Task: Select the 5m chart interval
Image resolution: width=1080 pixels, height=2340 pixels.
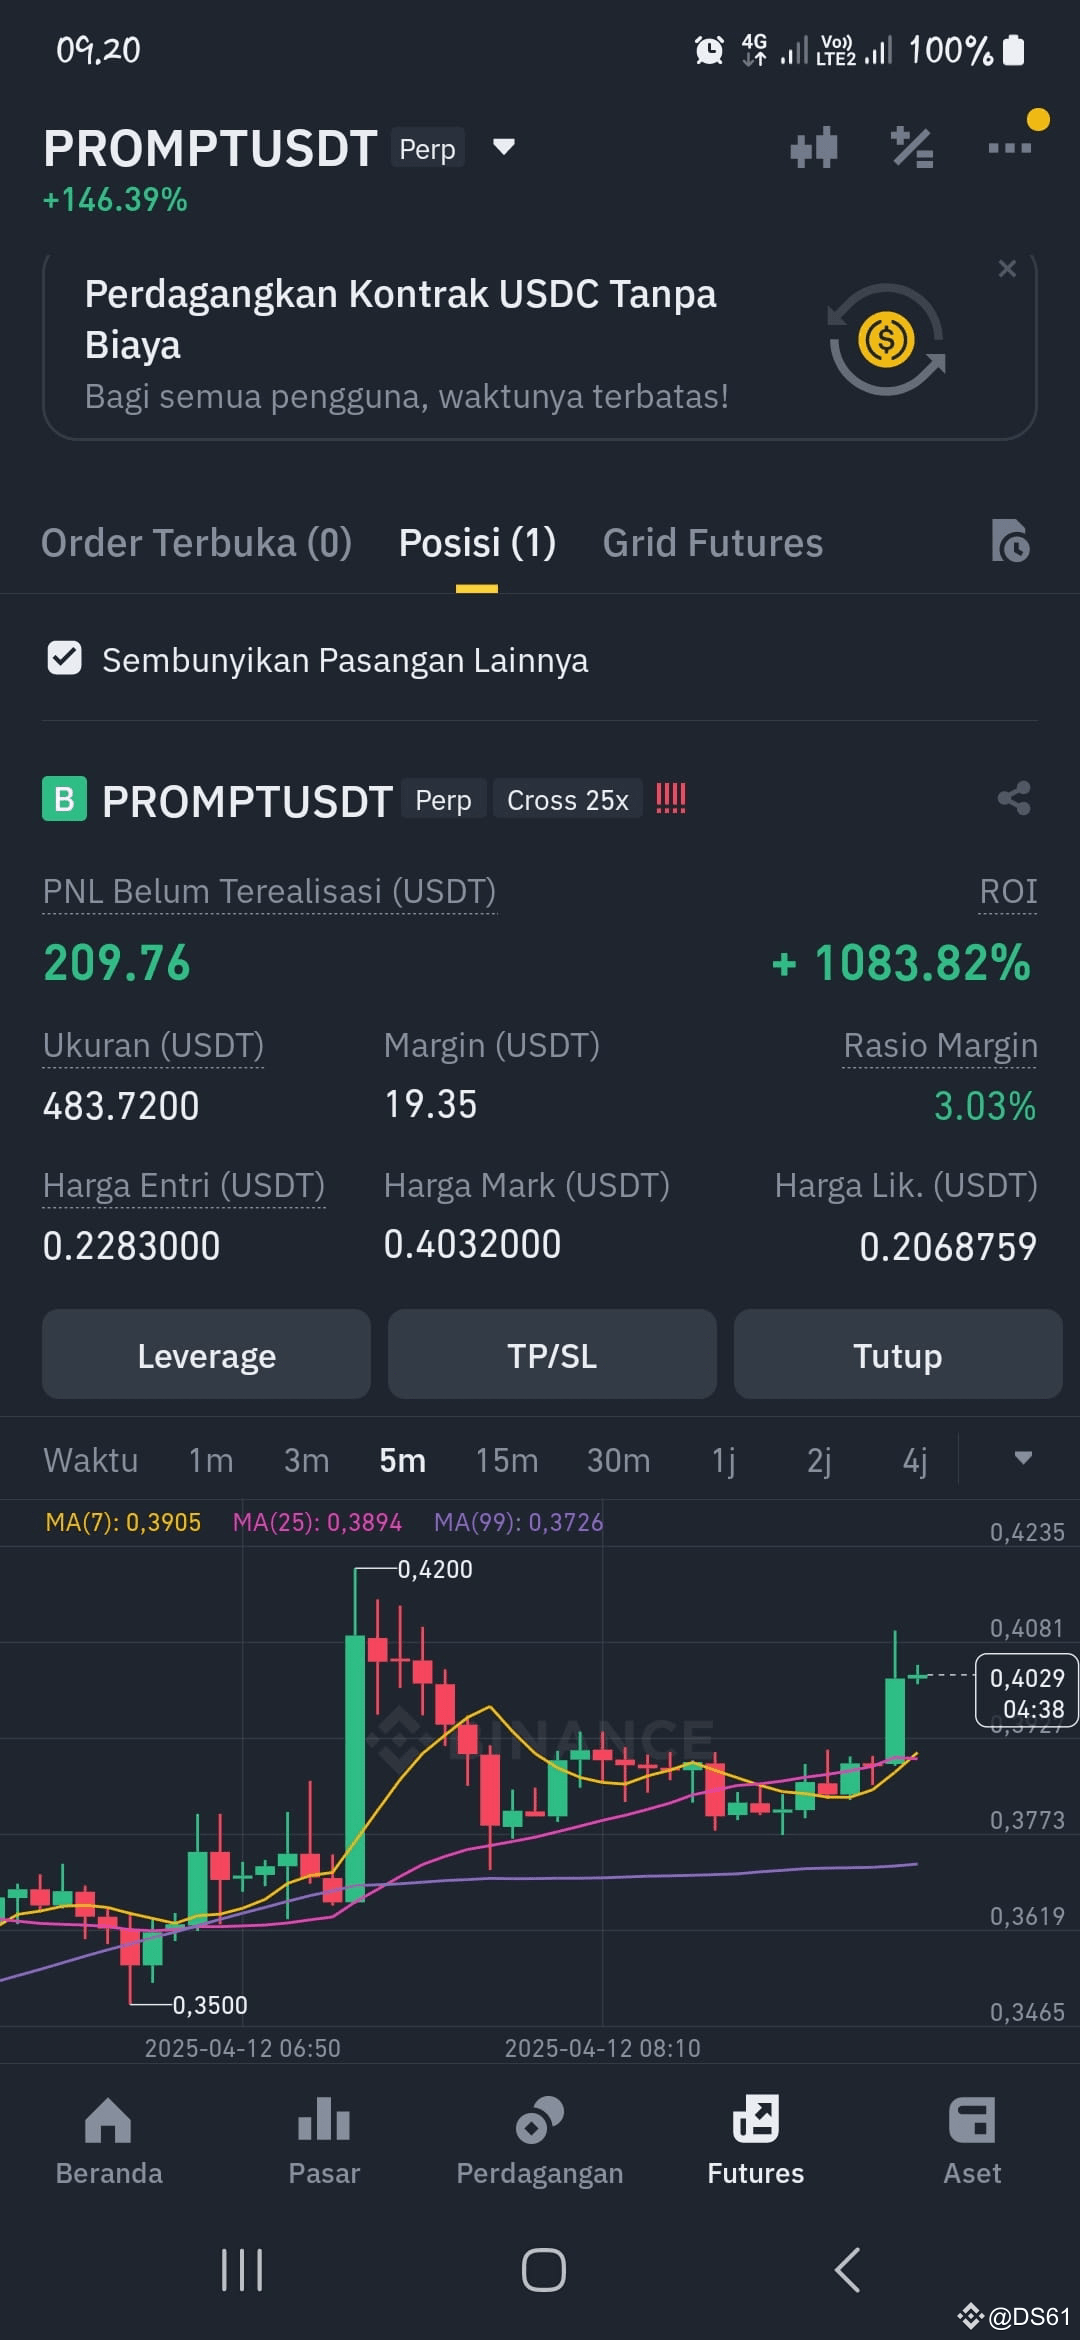Action: pos(403,1460)
